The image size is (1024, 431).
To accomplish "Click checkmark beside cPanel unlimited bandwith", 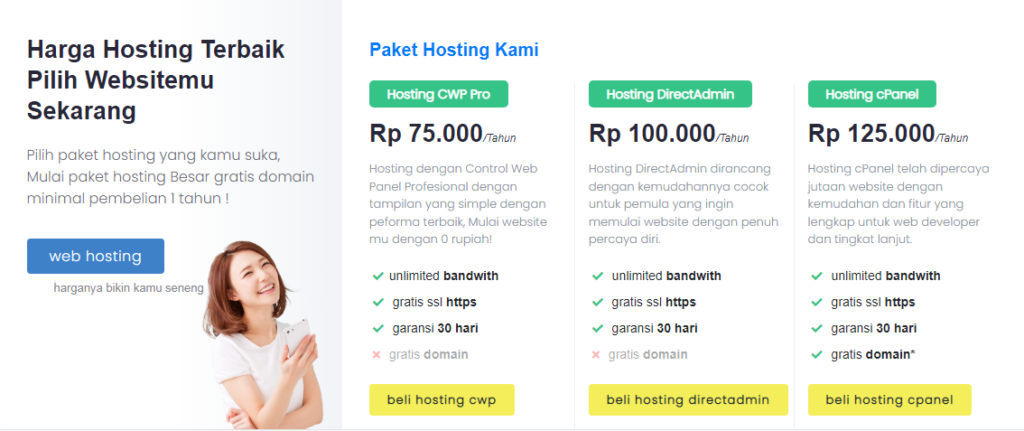I will tap(816, 276).
